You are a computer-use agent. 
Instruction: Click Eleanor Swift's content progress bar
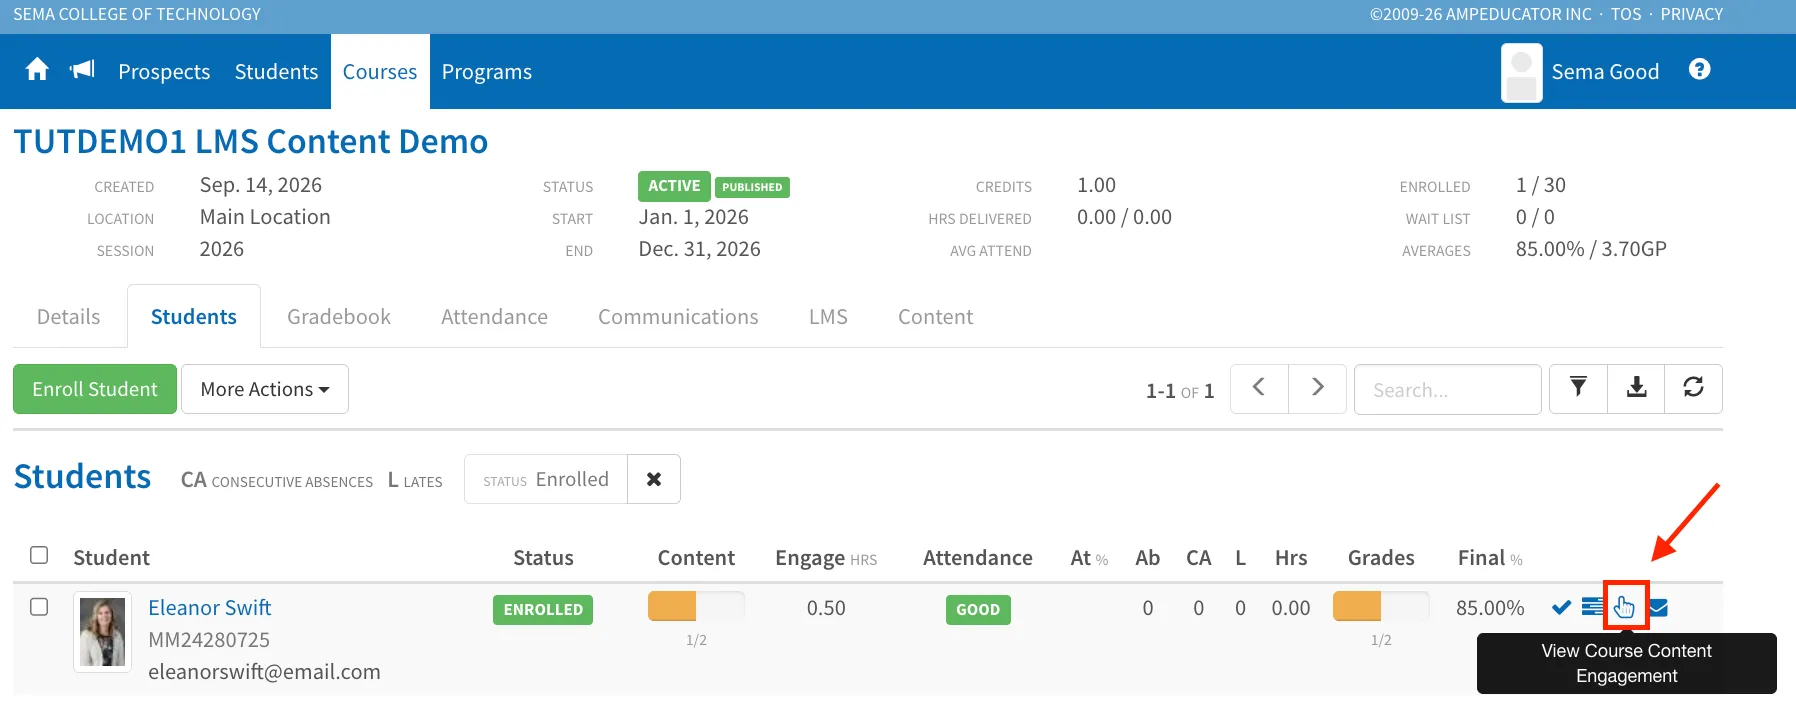click(696, 606)
